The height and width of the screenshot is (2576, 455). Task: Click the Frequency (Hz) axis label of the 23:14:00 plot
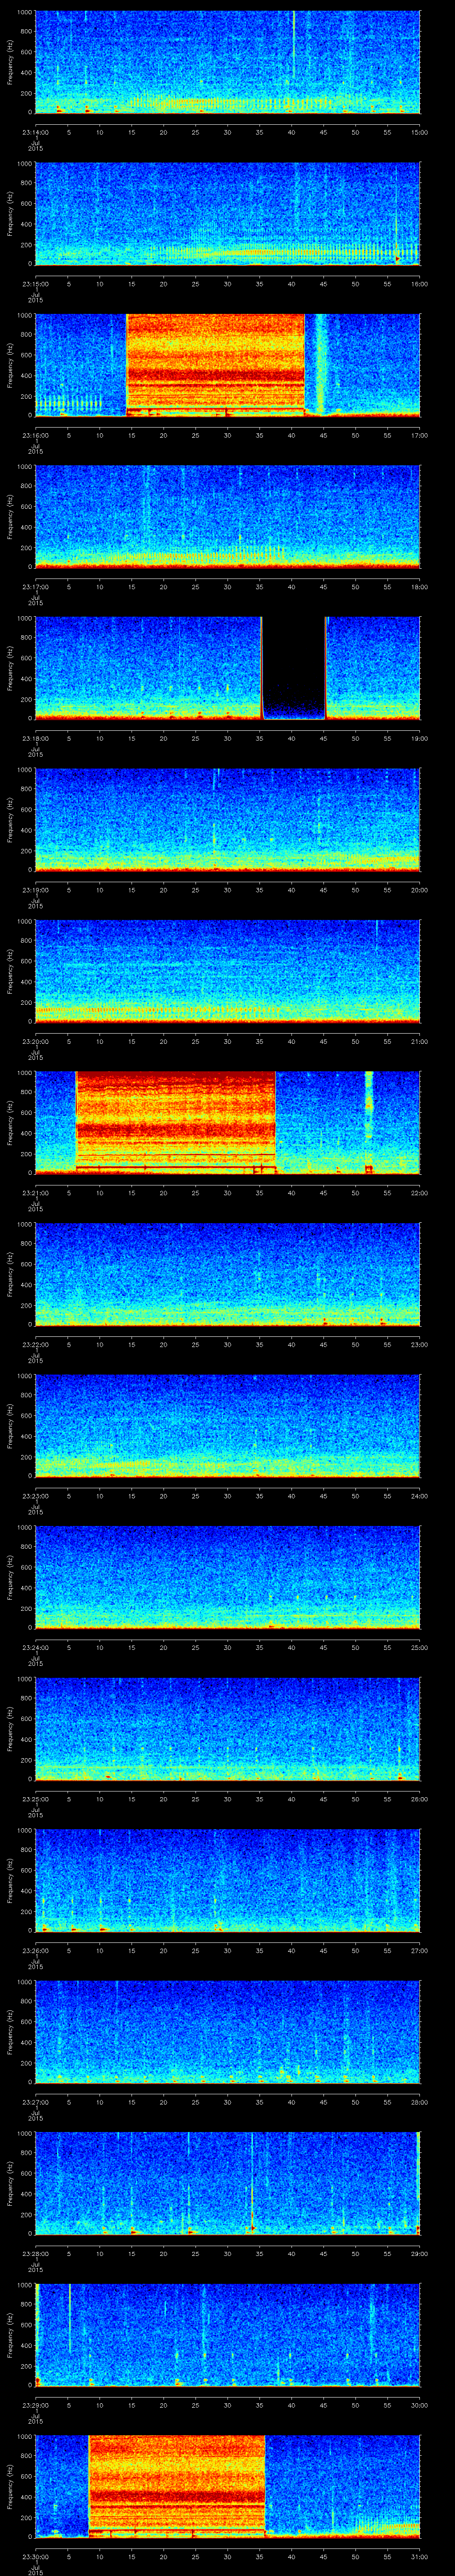tap(10, 62)
